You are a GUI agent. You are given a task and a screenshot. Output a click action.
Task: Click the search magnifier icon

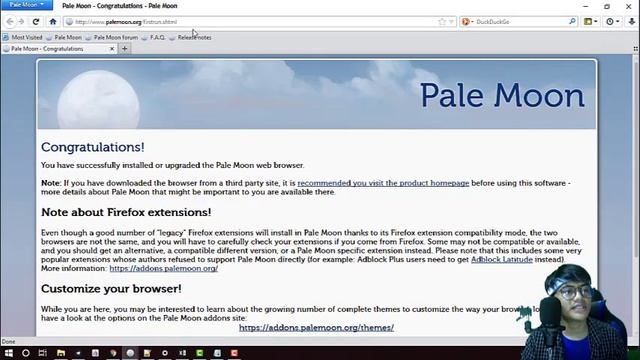pyautogui.click(x=572, y=22)
